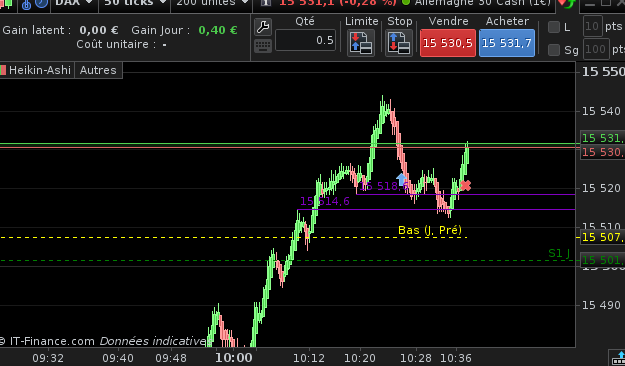Image resolution: width=625 pixels, height=366 pixels.
Task: Click the keyboard shortcuts icon
Action: pos(263,46)
